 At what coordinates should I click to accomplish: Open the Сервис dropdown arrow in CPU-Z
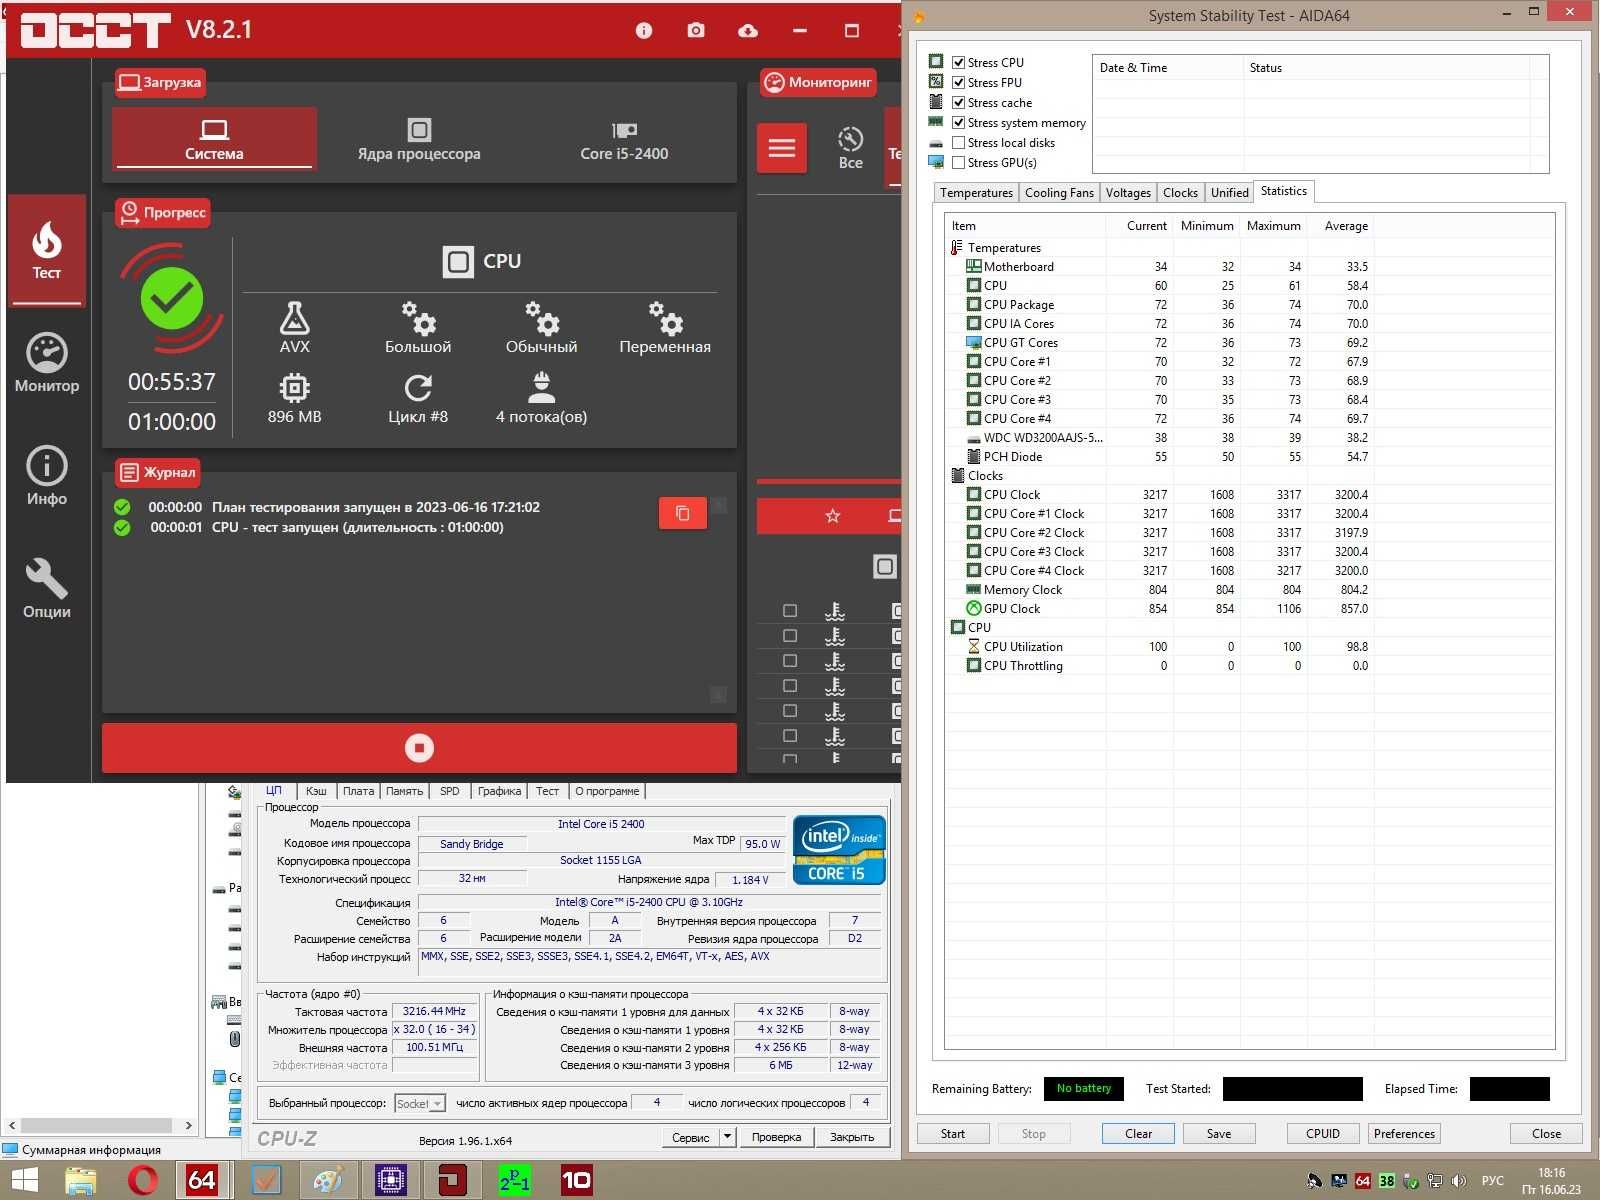pyautogui.click(x=728, y=1137)
